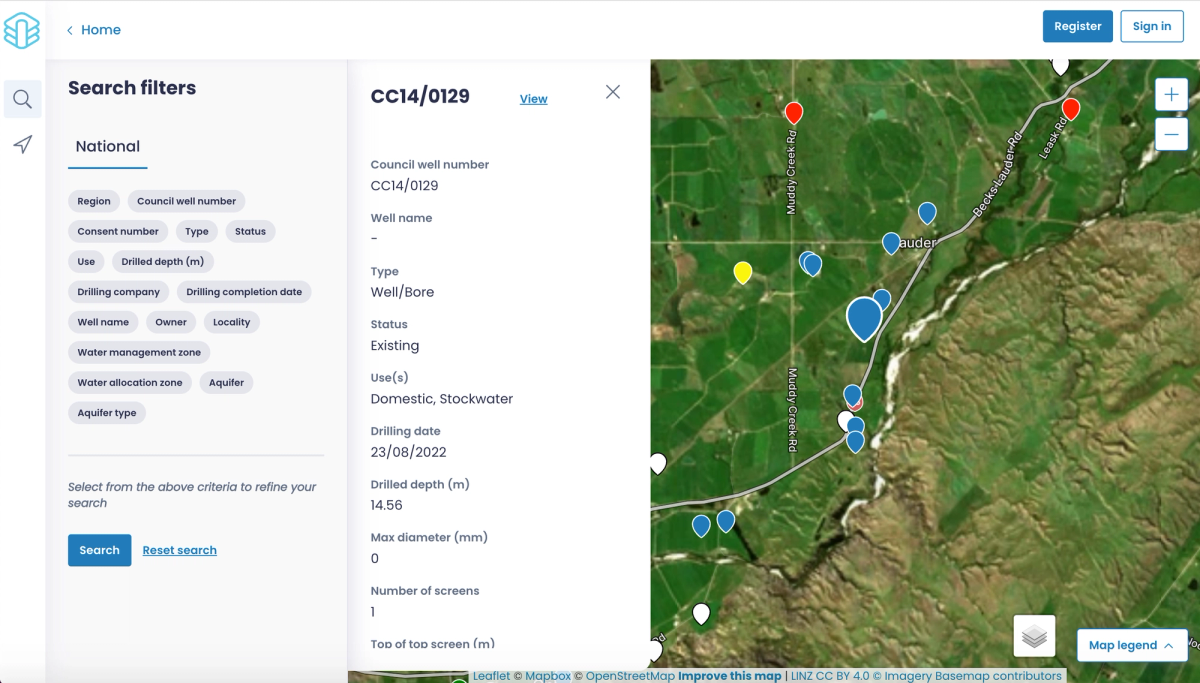This screenshot has height=683, width=1200.
Task: Open the map layers switcher
Action: tap(1034, 636)
